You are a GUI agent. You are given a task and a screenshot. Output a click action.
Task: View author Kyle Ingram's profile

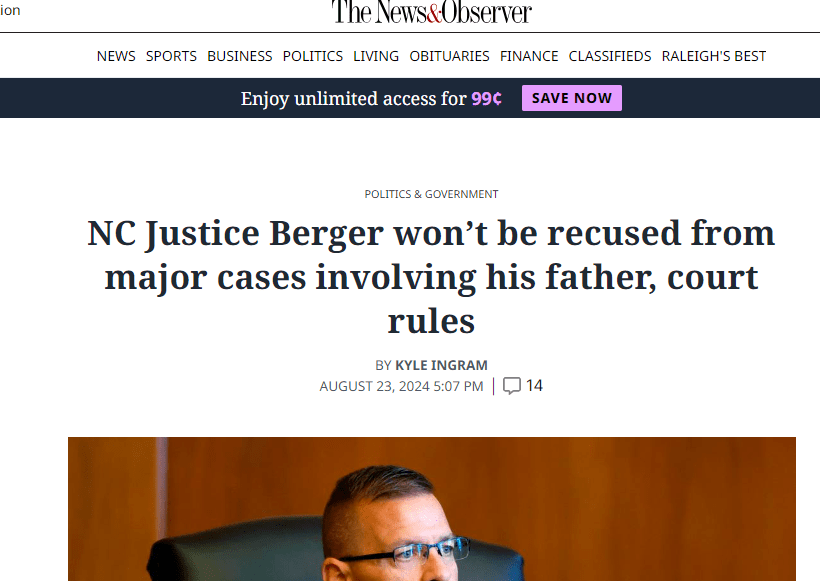point(441,365)
